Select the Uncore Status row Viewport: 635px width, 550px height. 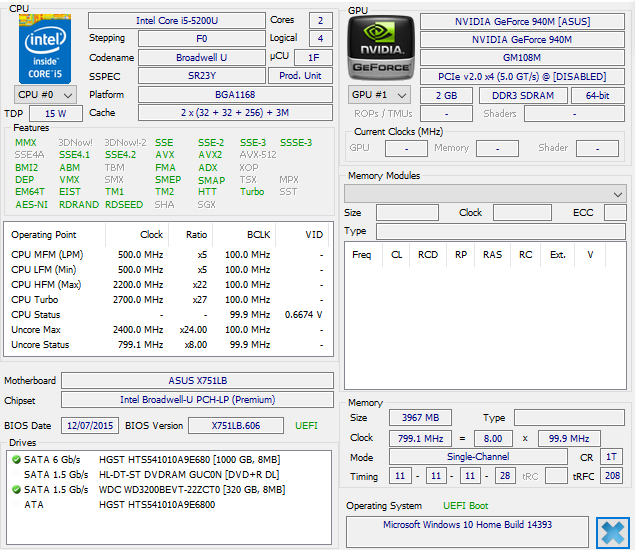coord(167,345)
